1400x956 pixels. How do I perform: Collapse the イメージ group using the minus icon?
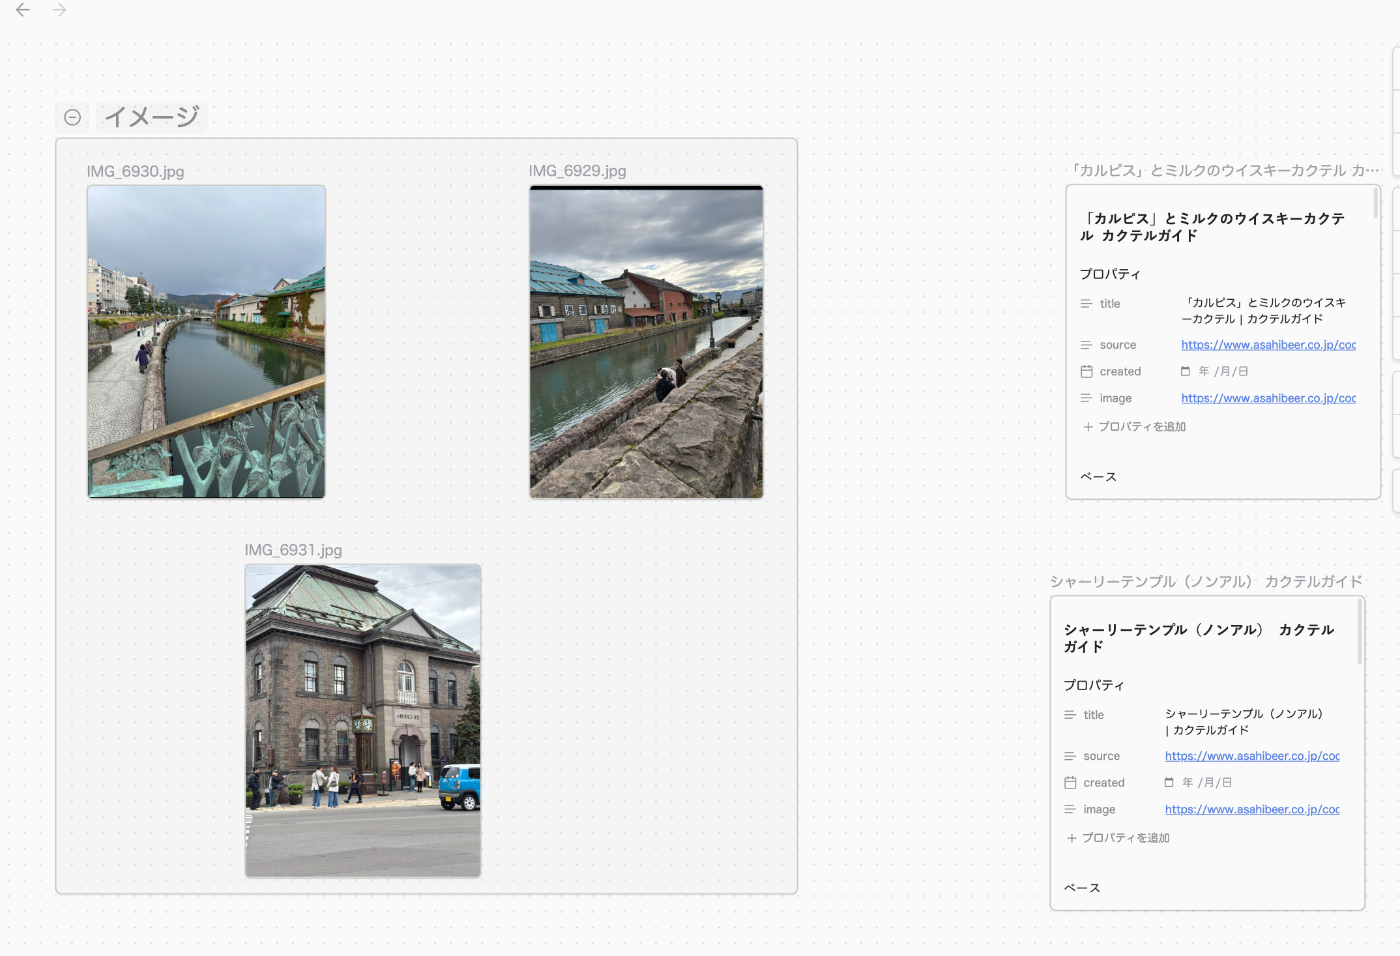pos(72,117)
